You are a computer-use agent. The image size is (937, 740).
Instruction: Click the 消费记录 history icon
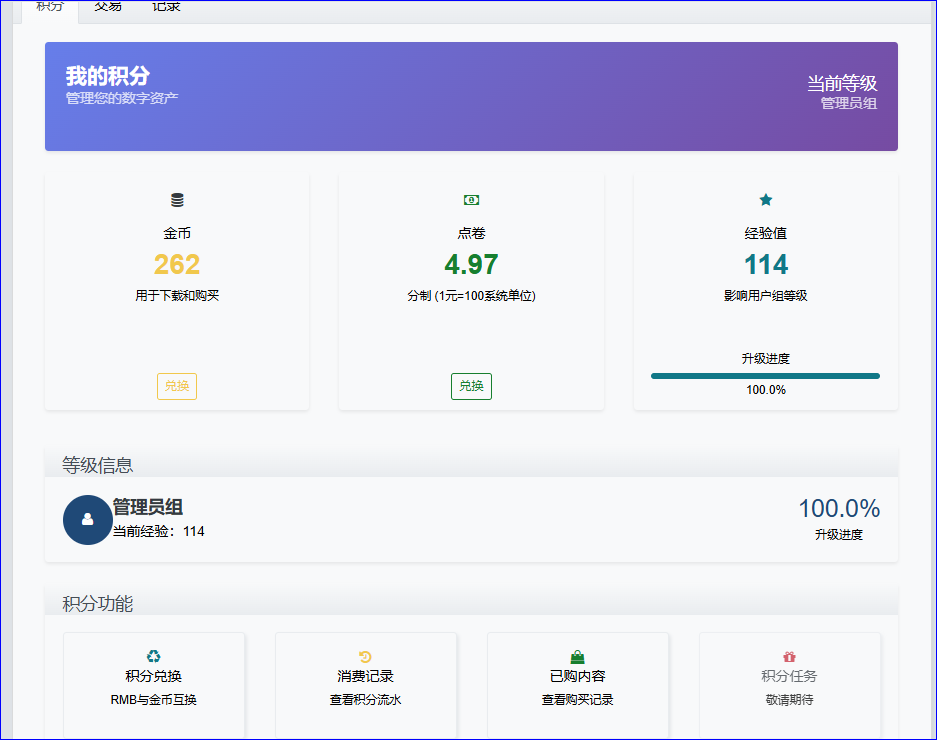tap(365, 657)
